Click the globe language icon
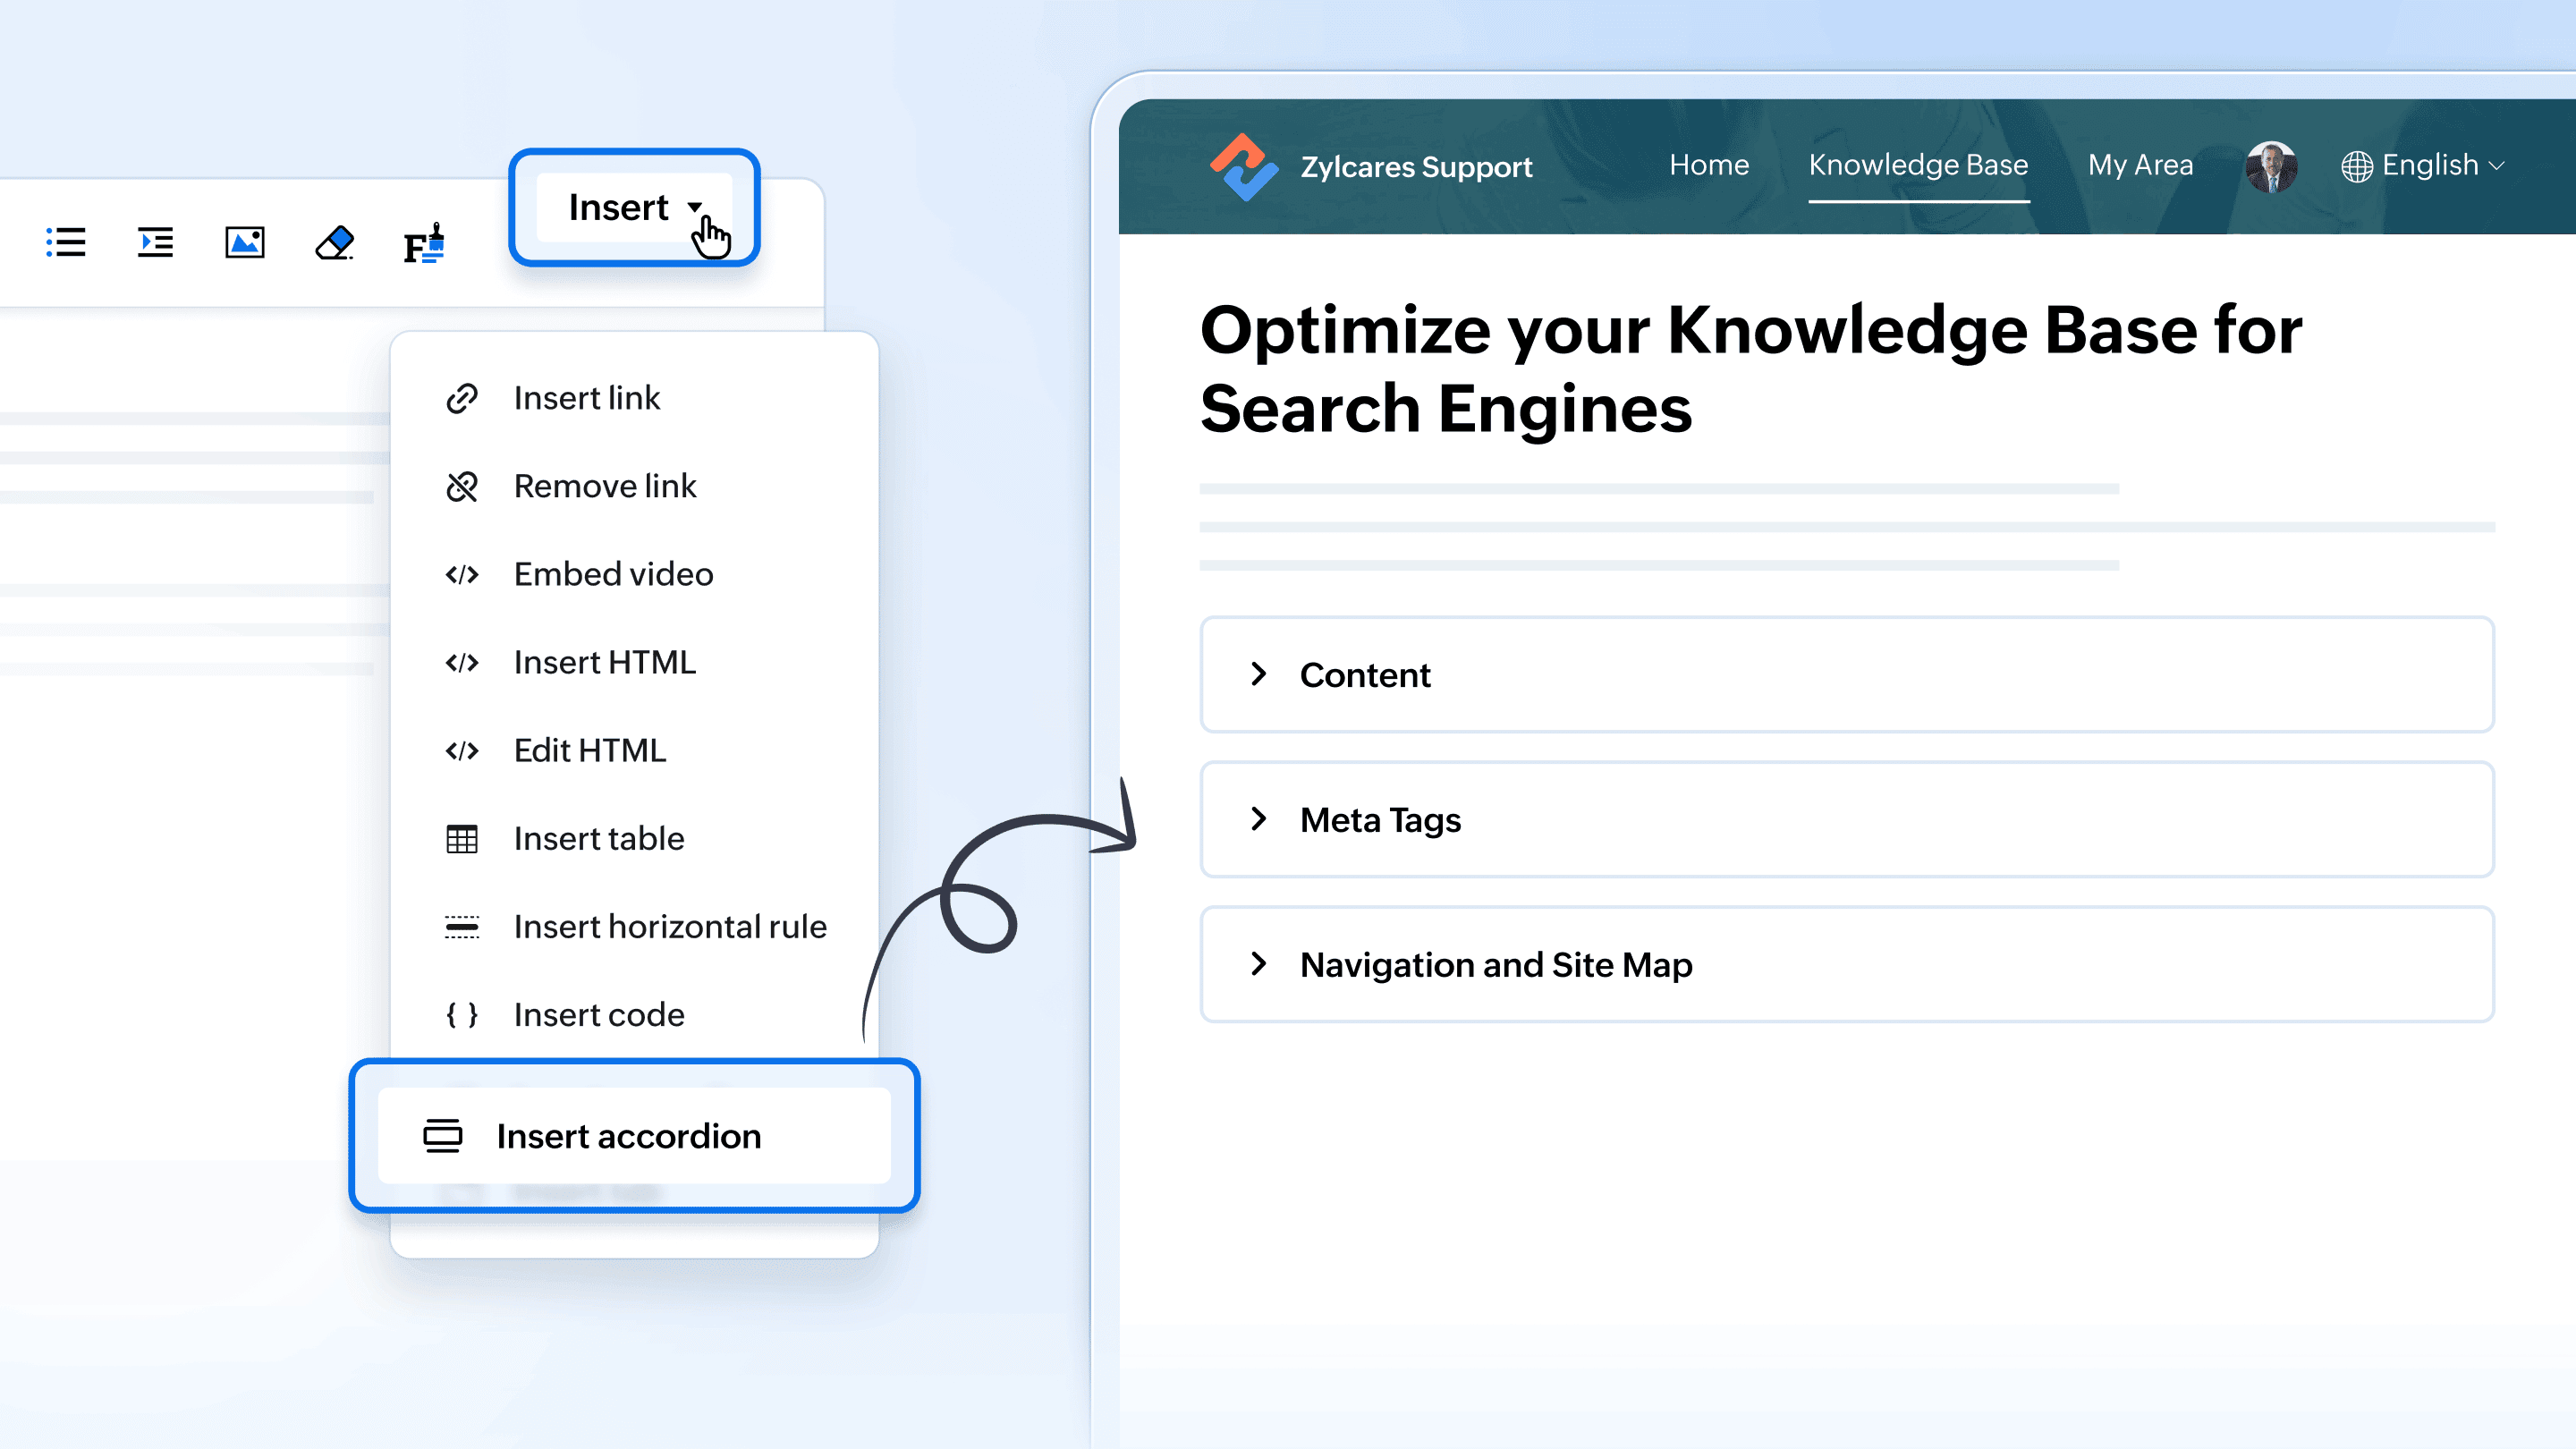 pos(2356,166)
